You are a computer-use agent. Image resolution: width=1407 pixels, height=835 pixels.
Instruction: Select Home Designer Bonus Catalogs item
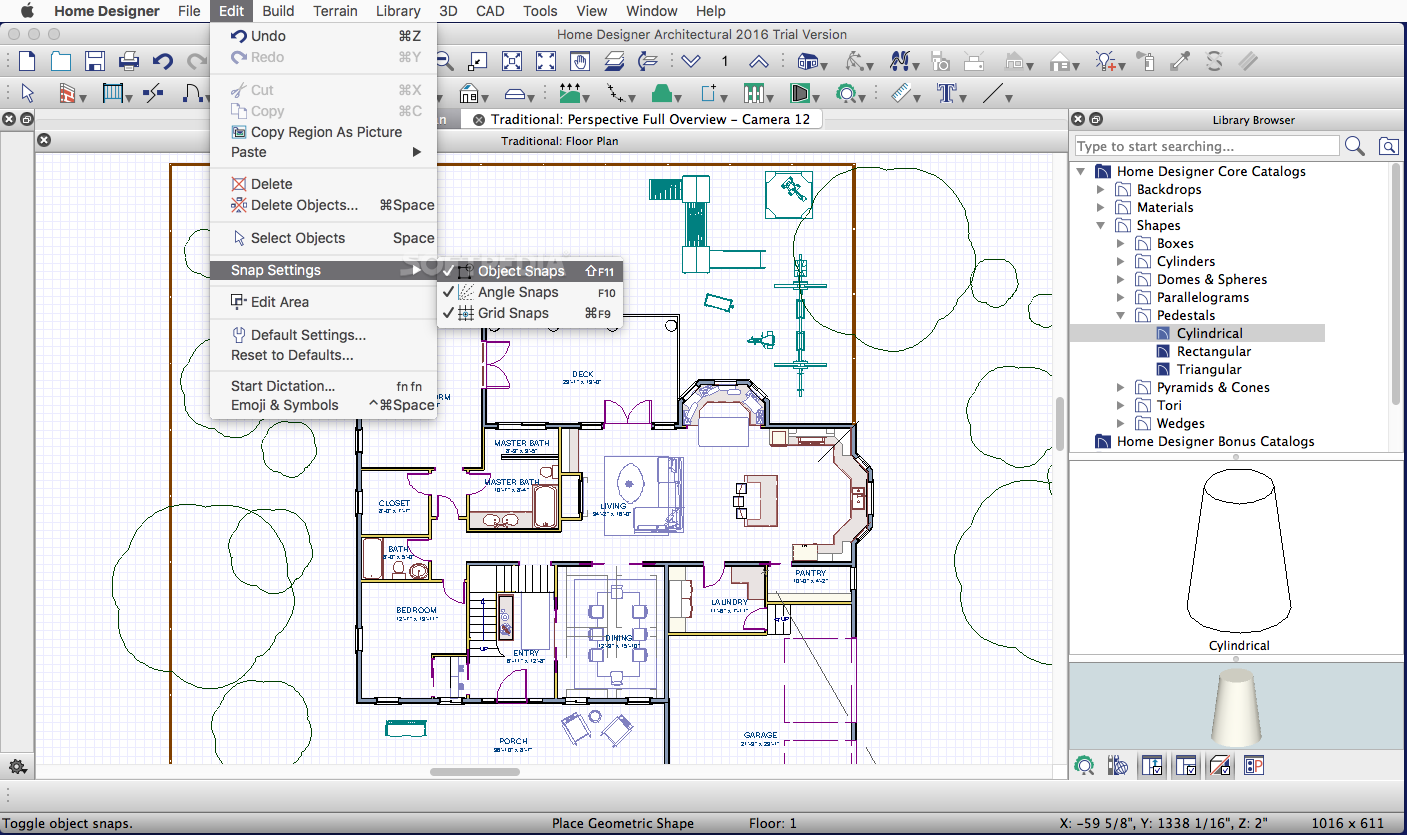coord(1215,441)
